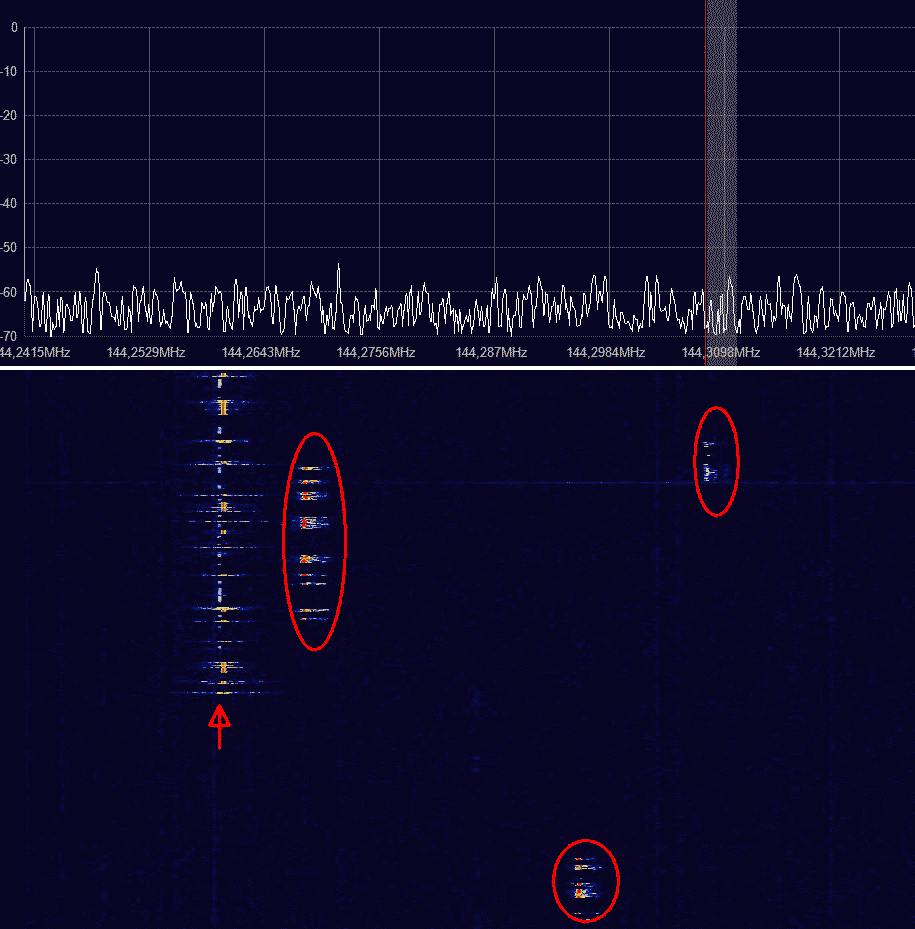Image resolution: width=915 pixels, height=929 pixels.
Task: Select the gray tuning filter band in spectrum
Action: click(x=721, y=182)
